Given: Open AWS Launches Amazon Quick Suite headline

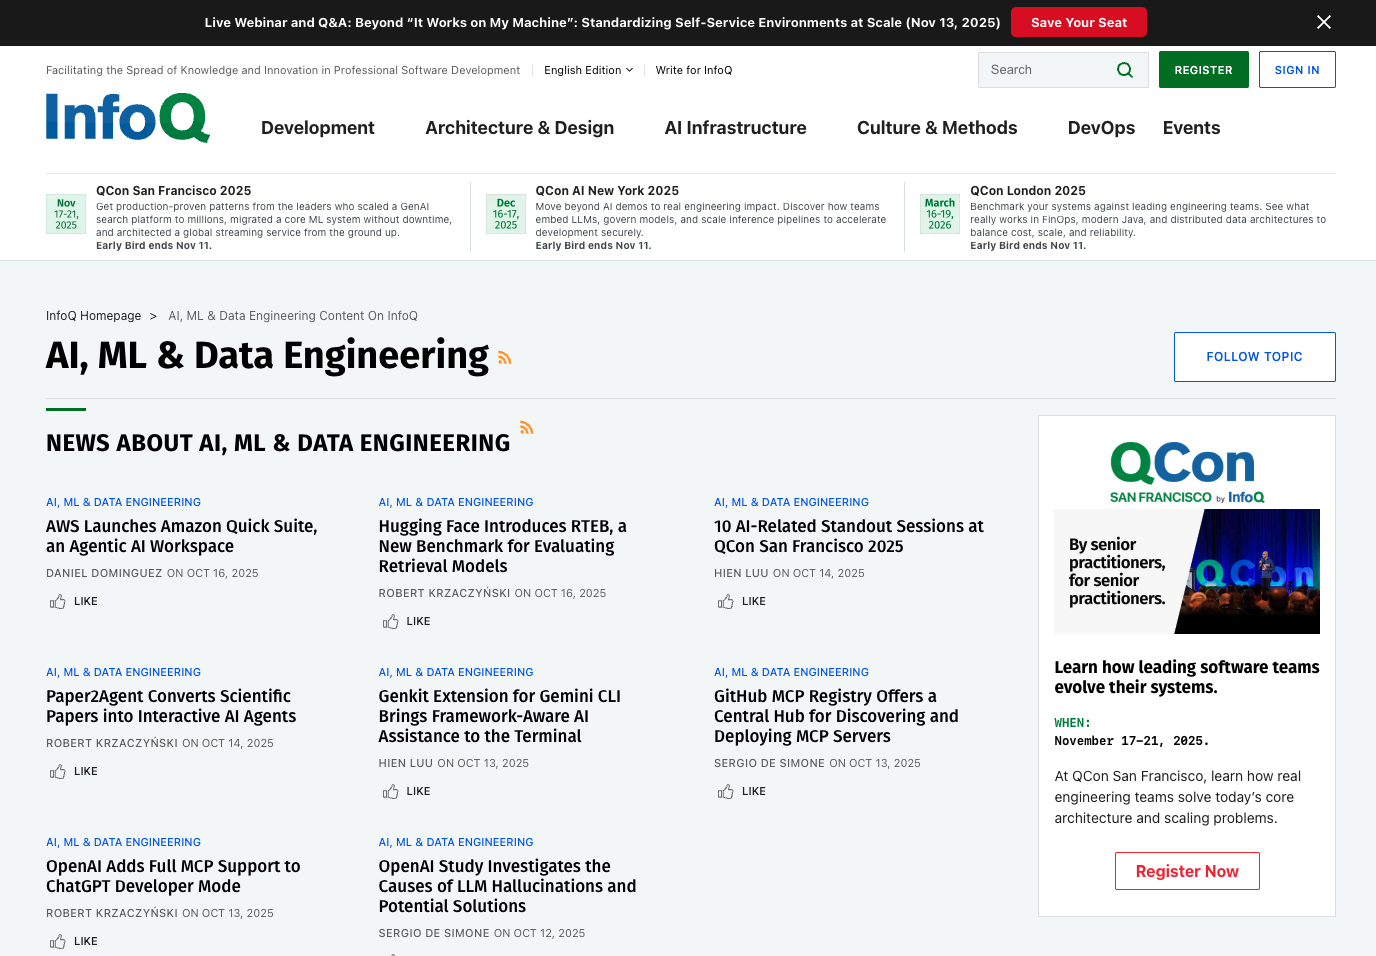Looking at the screenshot, I should point(182,536).
